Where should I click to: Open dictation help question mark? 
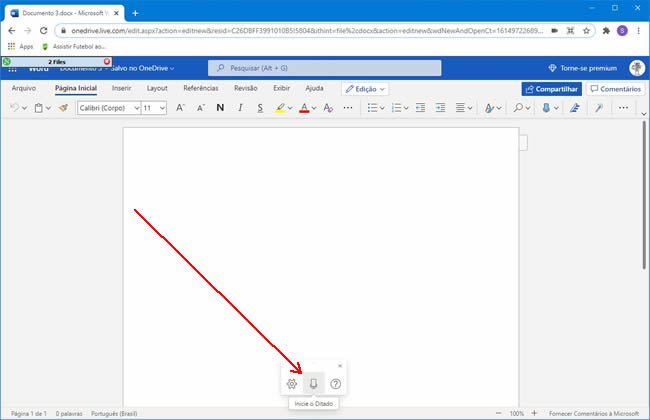tap(336, 383)
